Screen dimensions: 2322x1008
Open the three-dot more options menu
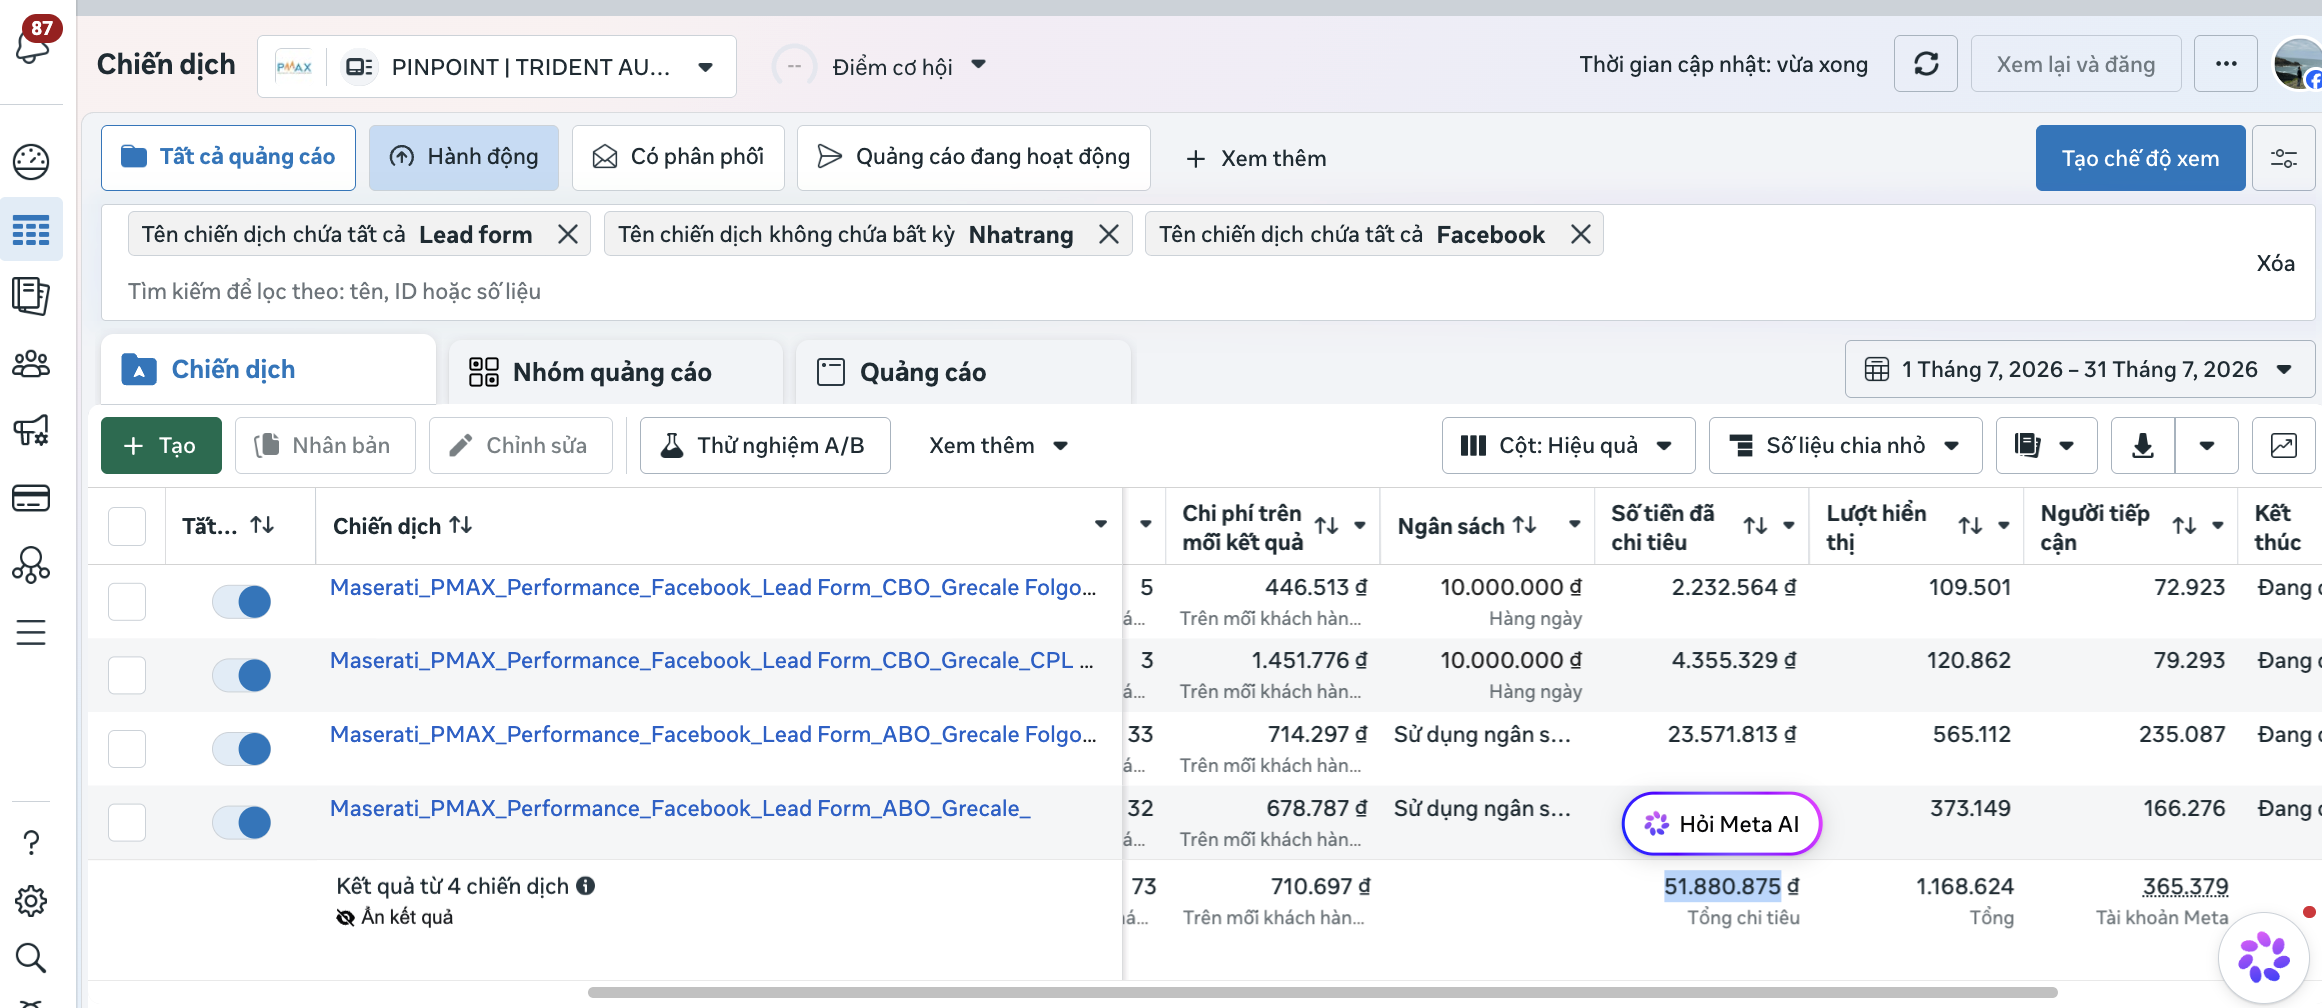pyautogui.click(x=2226, y=64)
